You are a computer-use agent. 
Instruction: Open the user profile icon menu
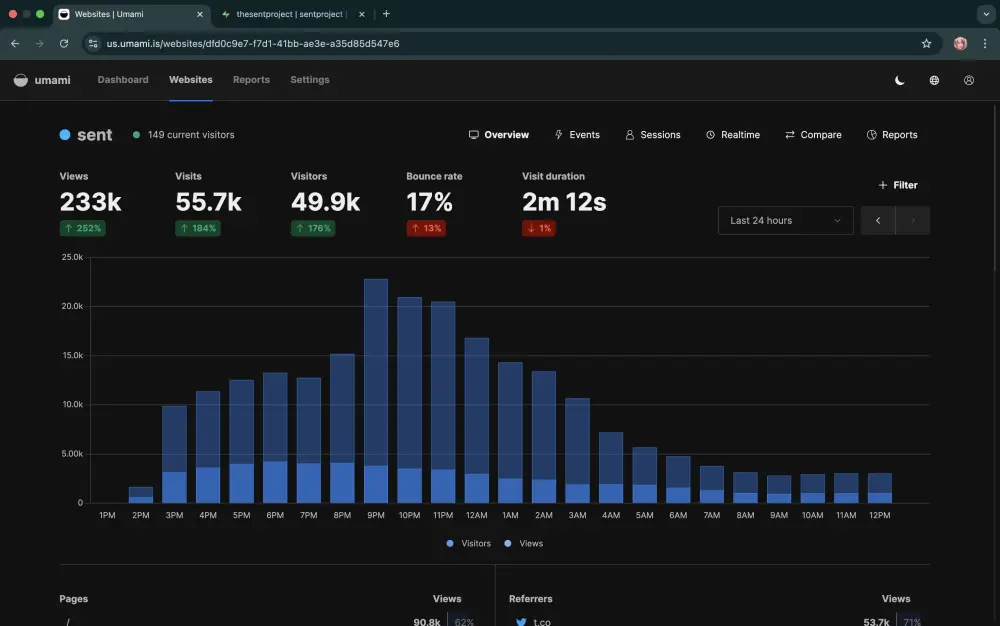coord(968,80)
